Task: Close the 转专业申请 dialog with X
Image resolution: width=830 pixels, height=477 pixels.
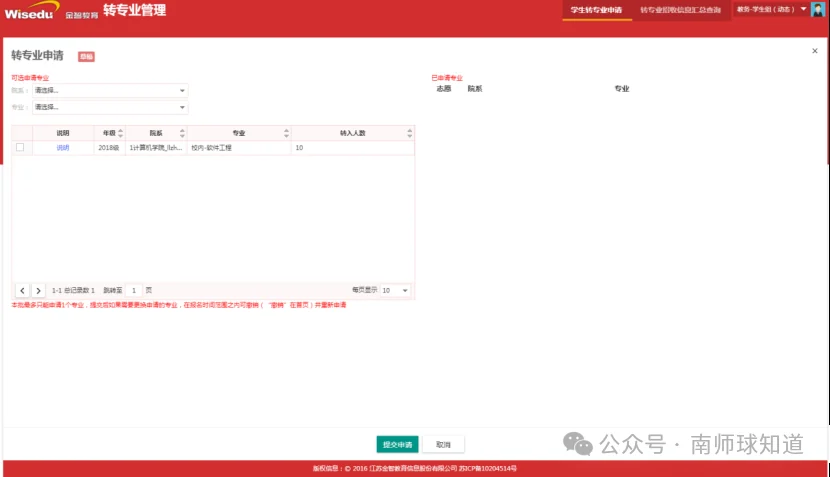Action: pos(815,51)
